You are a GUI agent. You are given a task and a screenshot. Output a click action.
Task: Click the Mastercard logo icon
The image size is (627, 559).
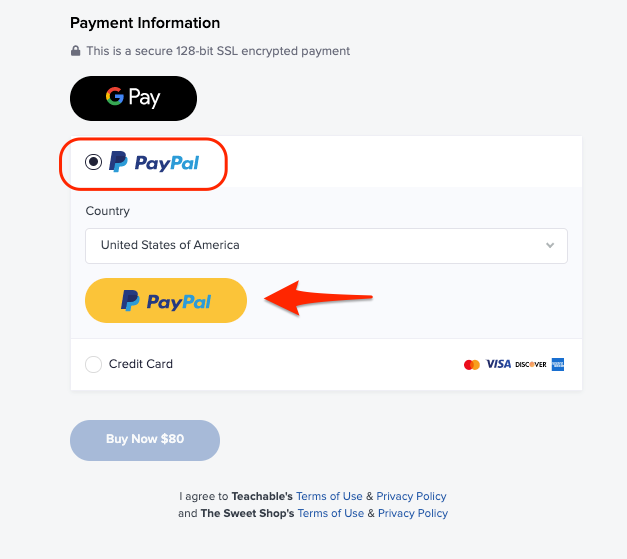pyautogui.click(x=471, y=365)
